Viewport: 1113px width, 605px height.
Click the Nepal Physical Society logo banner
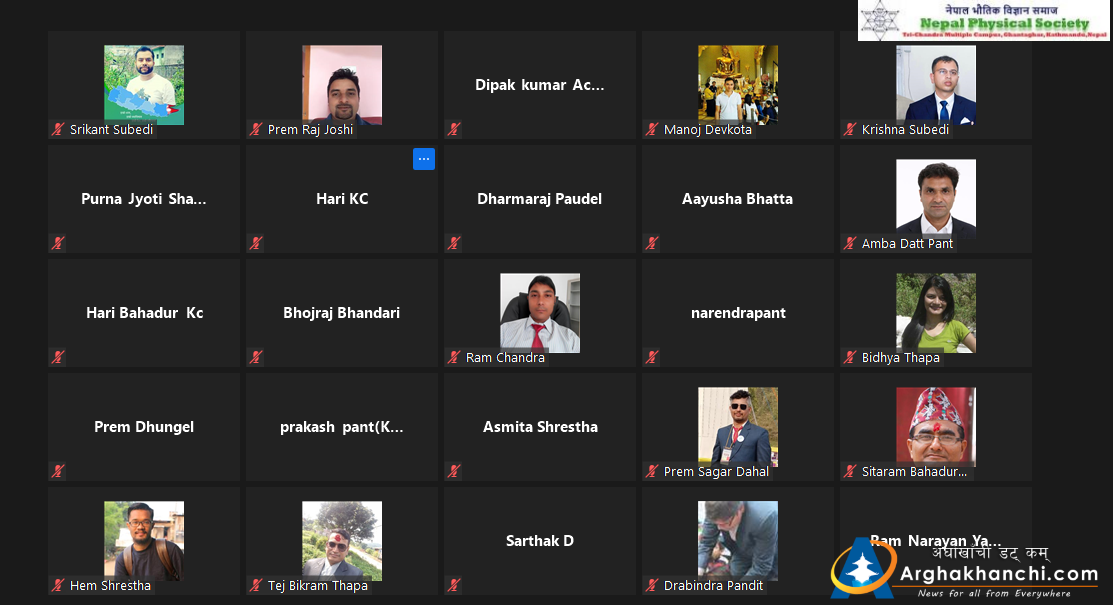(x=984, y=21)
